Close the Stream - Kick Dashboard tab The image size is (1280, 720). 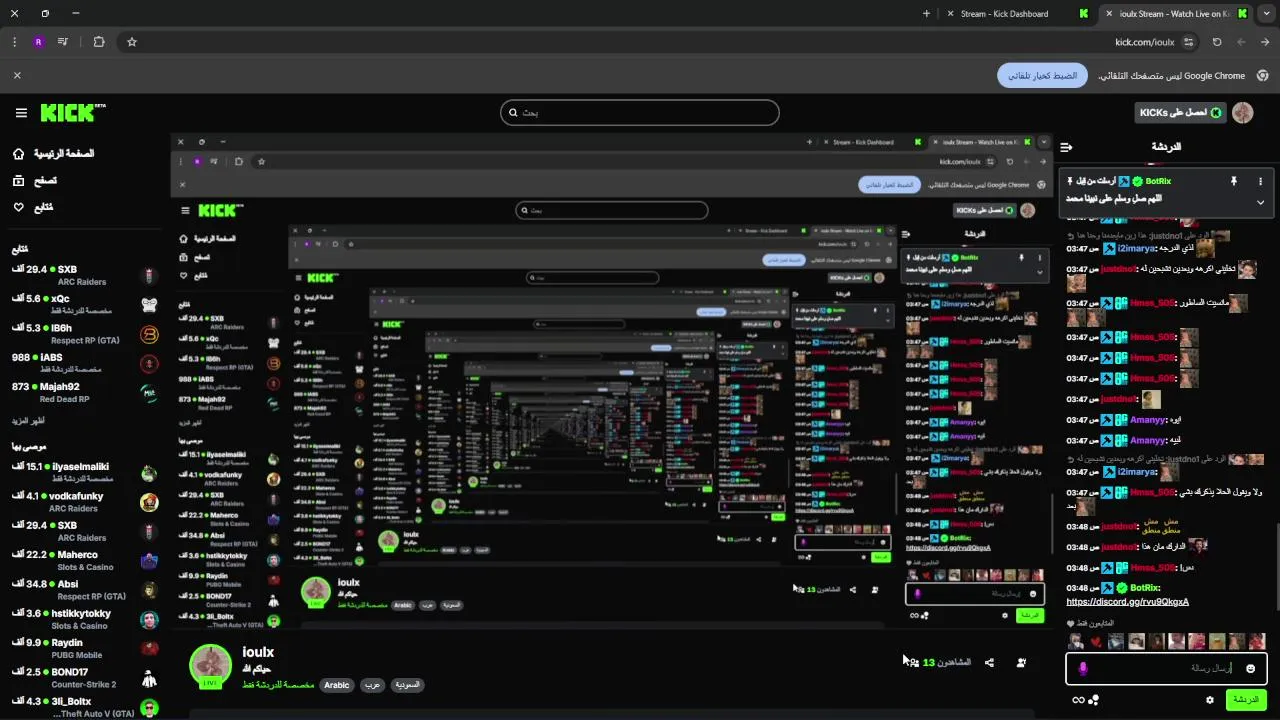point(951,14)
